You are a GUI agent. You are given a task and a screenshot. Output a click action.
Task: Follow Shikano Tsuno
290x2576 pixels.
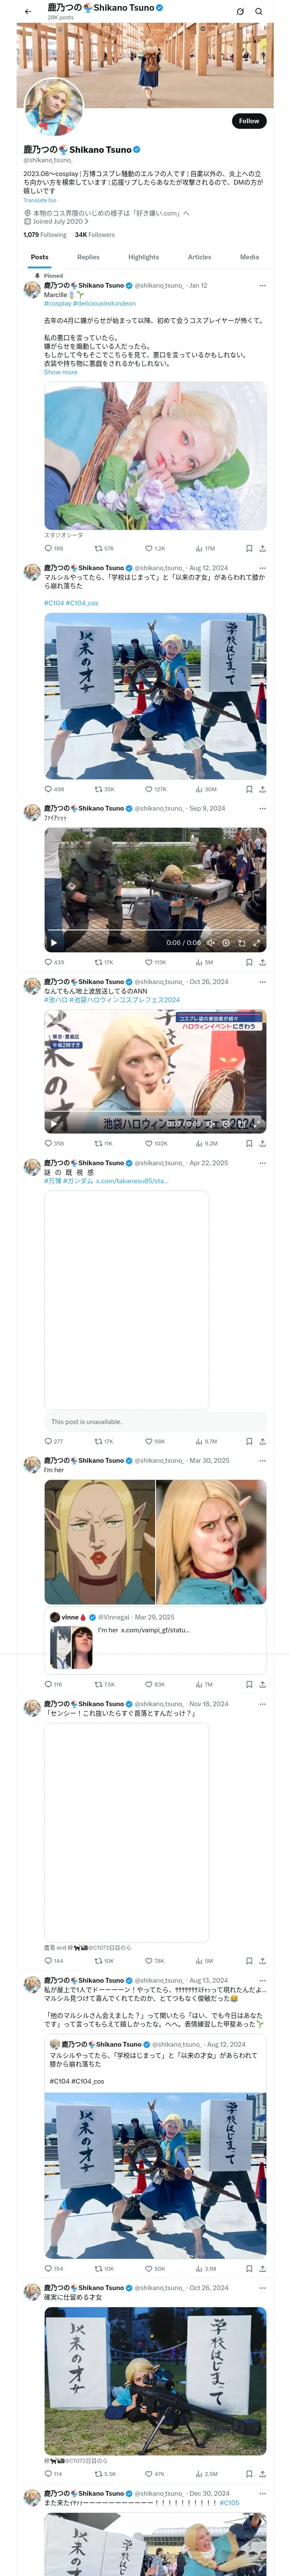(x=248, y=121)
